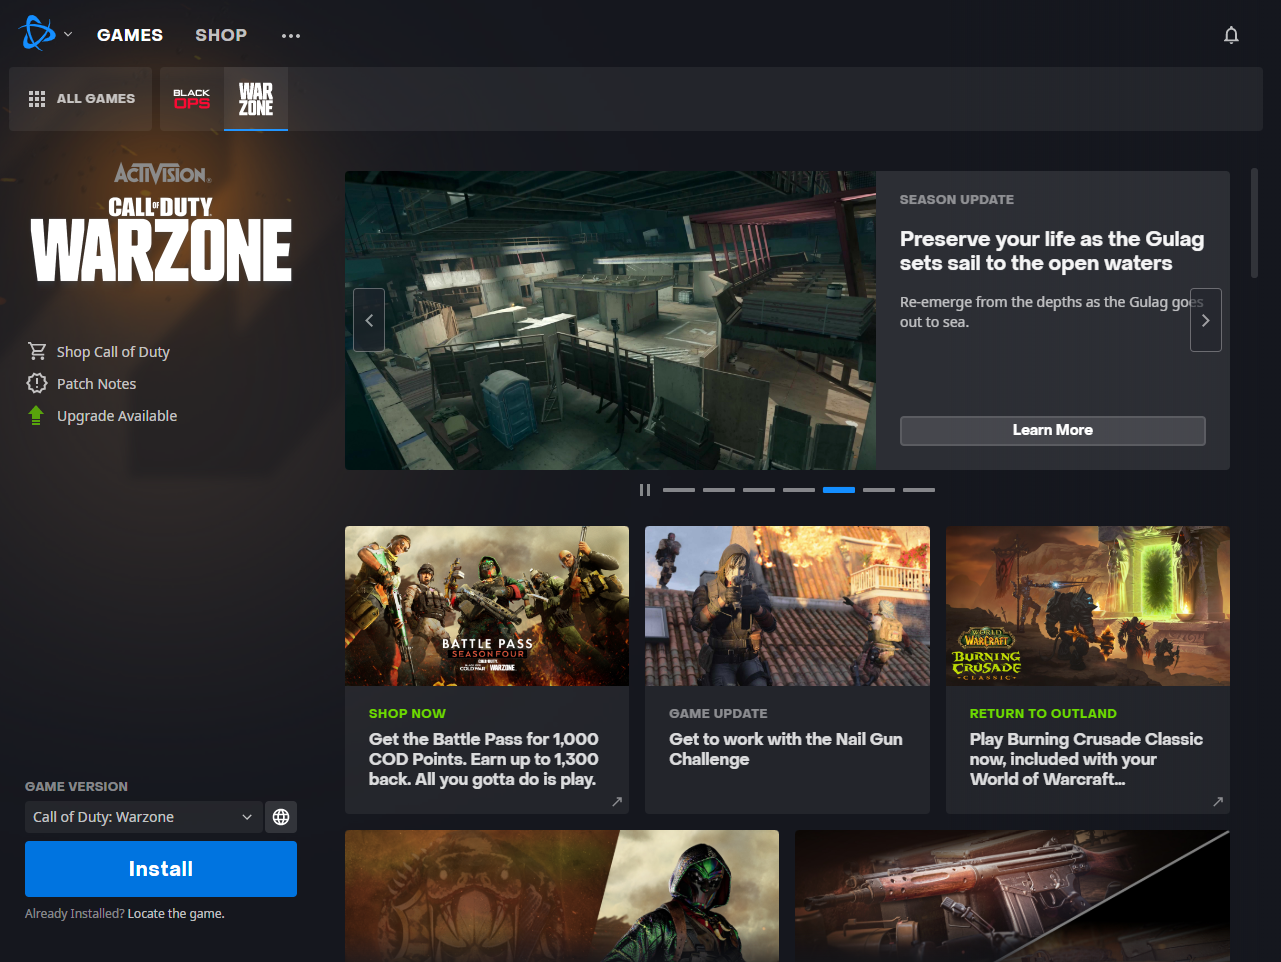Open the rifle weapon promo banner
This screenshot has width=1281, height=962.
(1012, 896)
